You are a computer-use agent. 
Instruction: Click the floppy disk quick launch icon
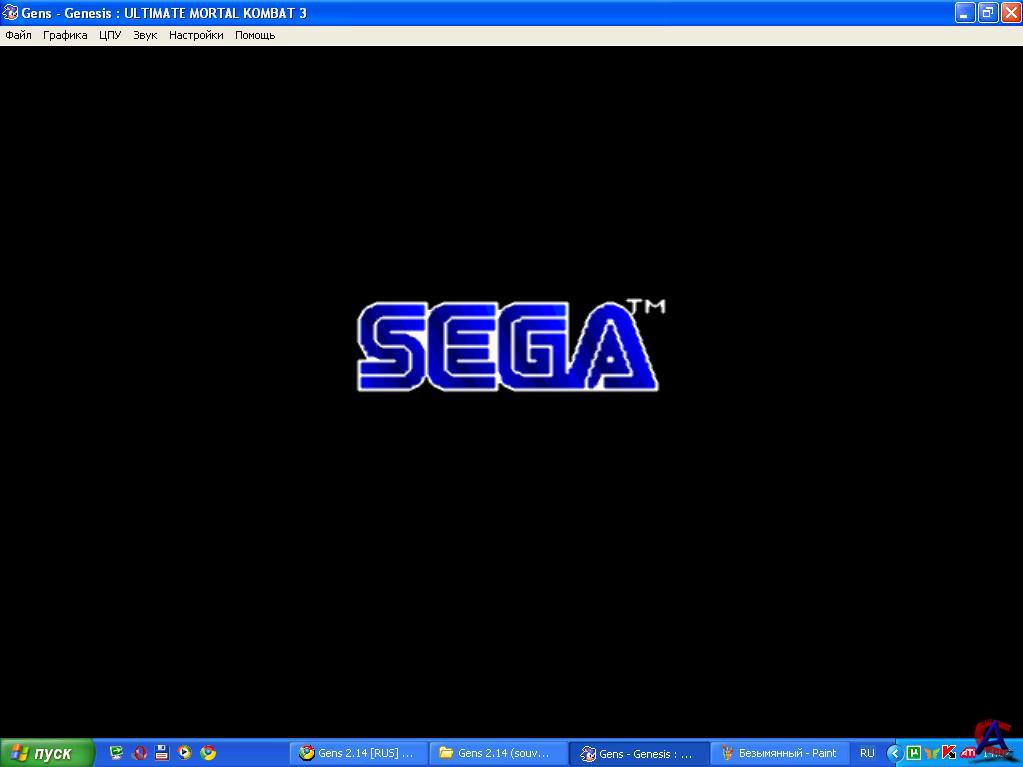(x=162, y=753)
